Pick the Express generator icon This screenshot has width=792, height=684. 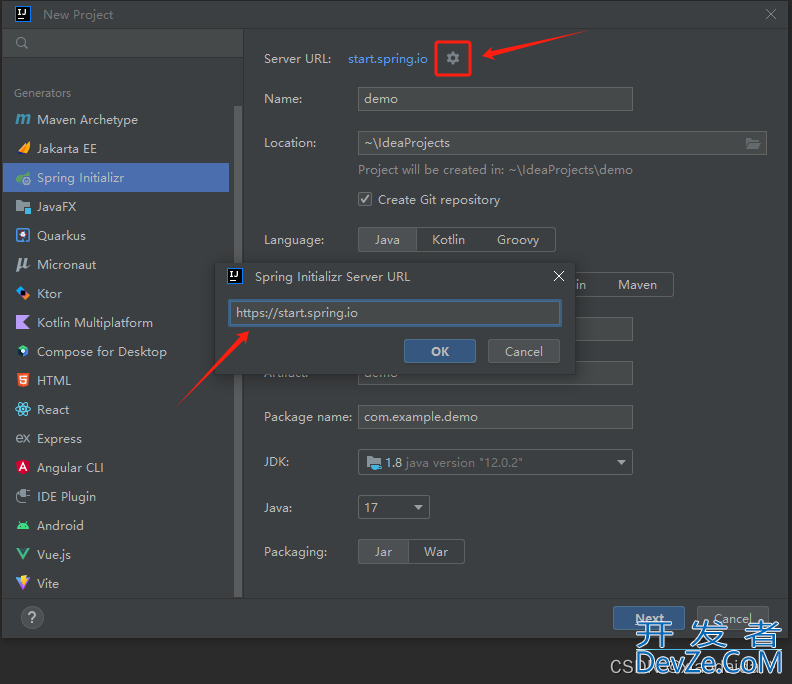(23, 438)
